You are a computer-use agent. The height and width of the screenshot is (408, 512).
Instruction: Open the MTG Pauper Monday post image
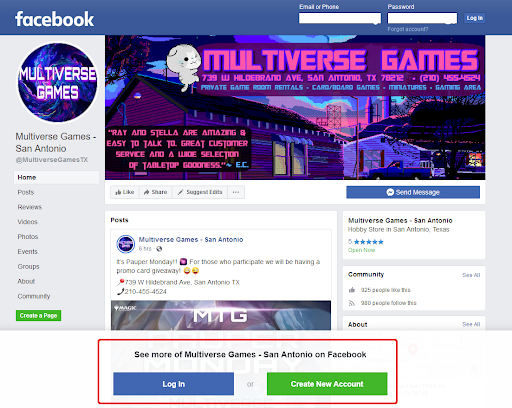[x=221, y=316]
